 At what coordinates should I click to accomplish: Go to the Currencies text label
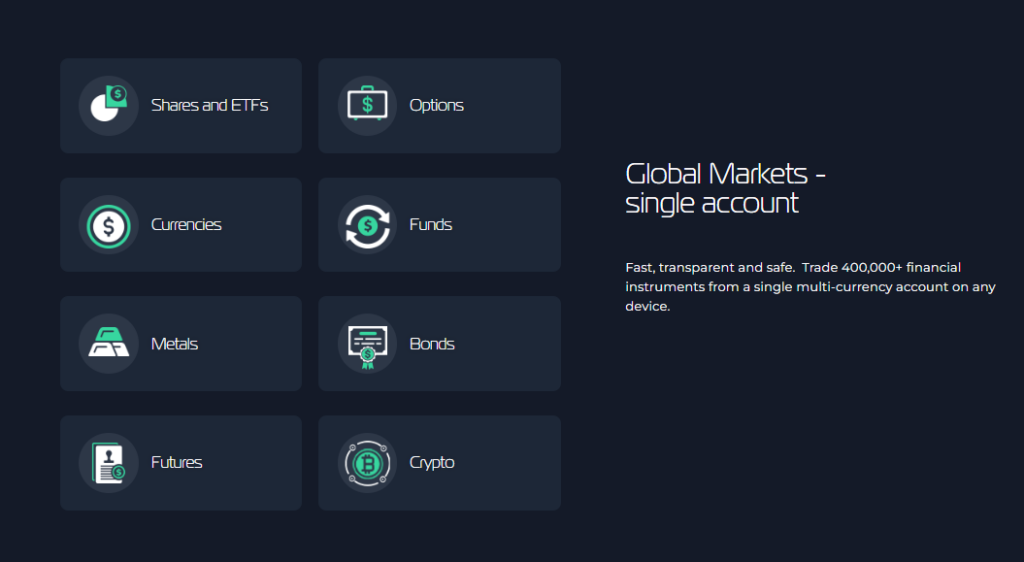pos(186,225)
